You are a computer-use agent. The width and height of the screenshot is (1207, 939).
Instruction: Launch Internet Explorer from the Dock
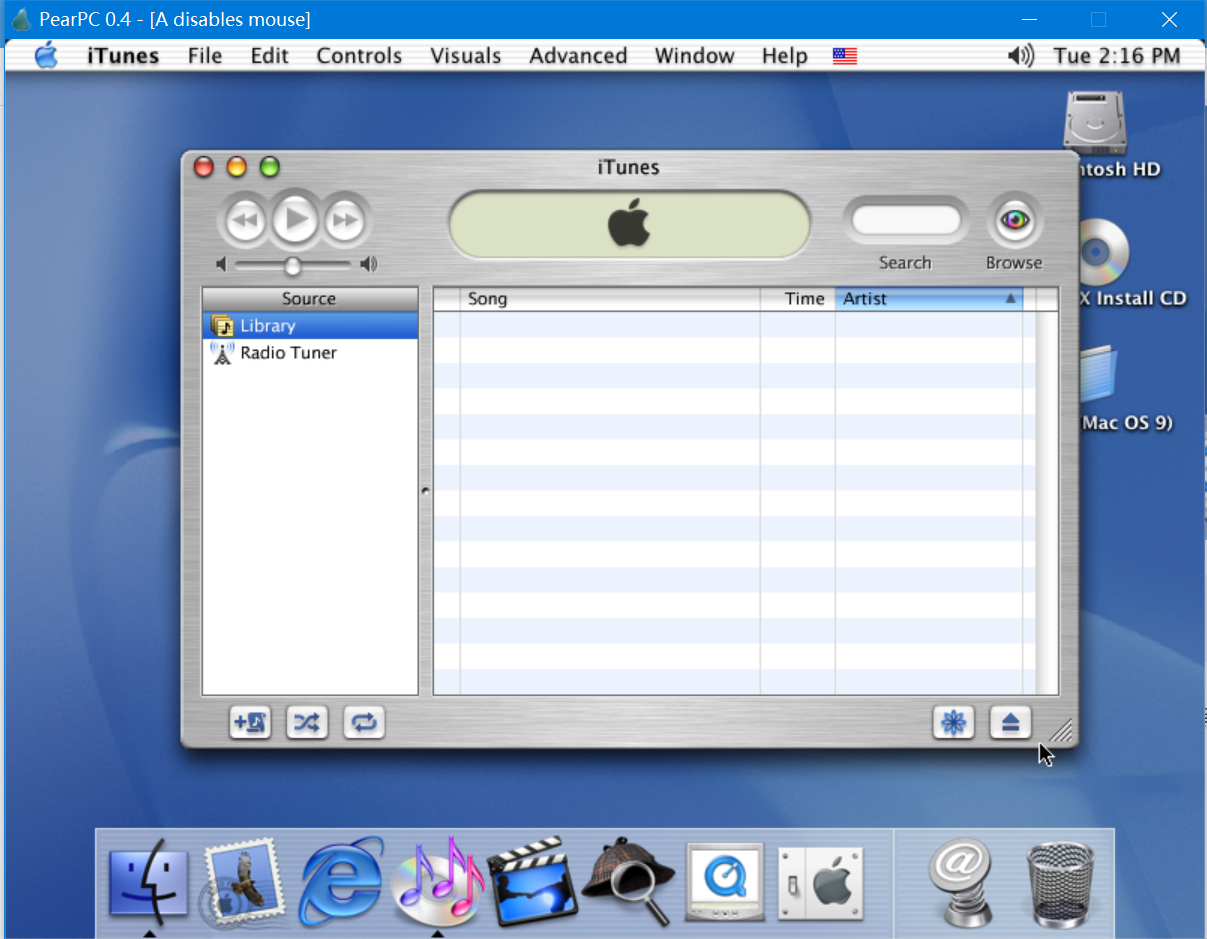(339, 881)
